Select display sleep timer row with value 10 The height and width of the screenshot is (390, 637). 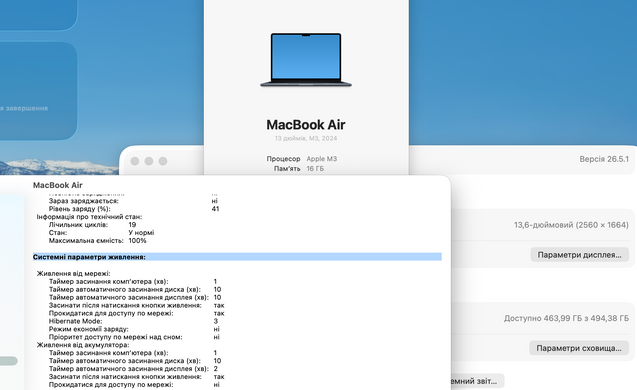(x=135, y=297)
